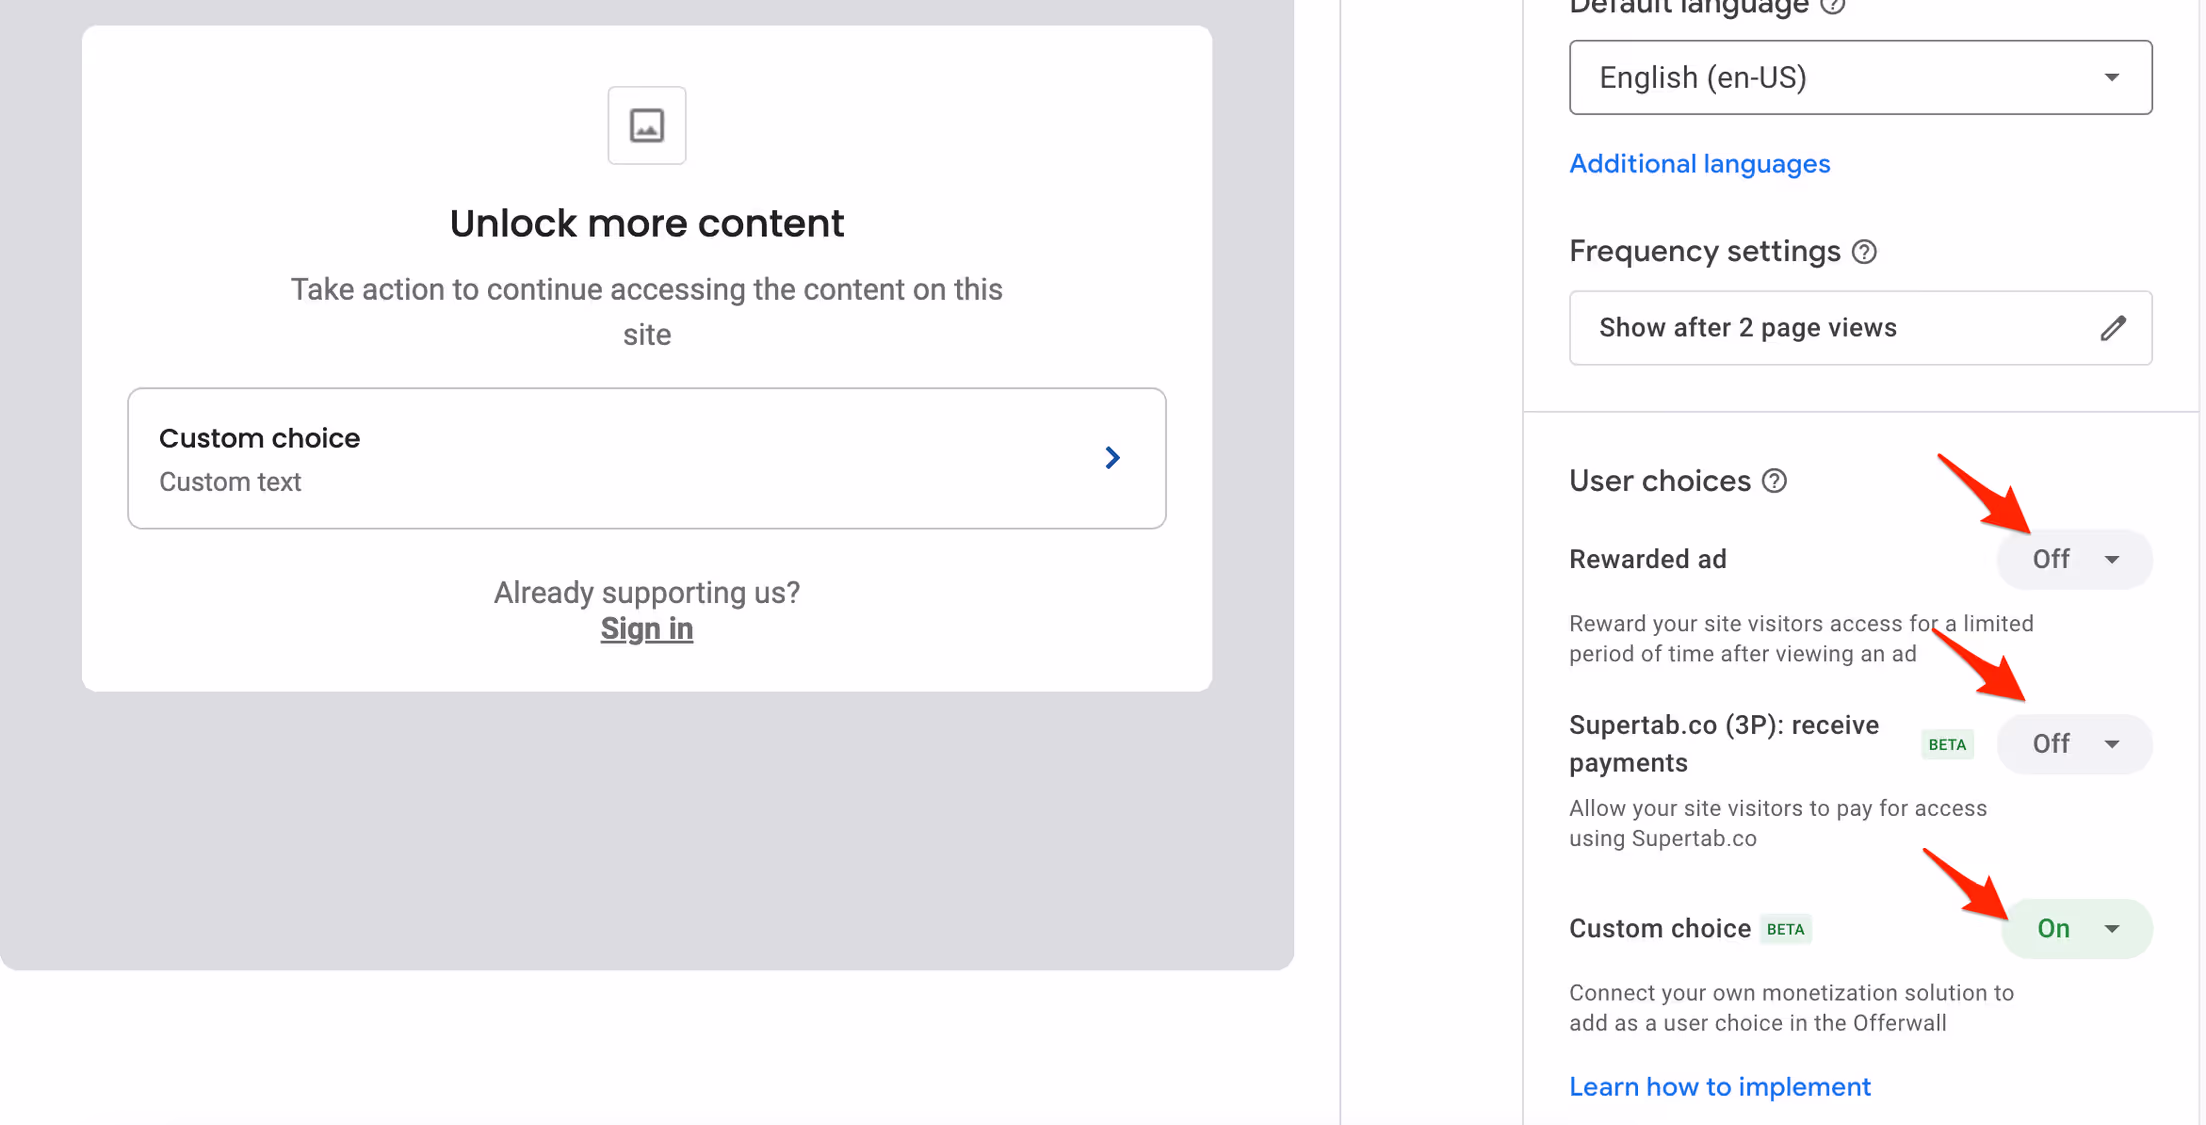Image resolution: width=2206 pixels, height=1125 pixels.
Task: Click the Custom choice chevron arrow
Action: coord(1112,458)
